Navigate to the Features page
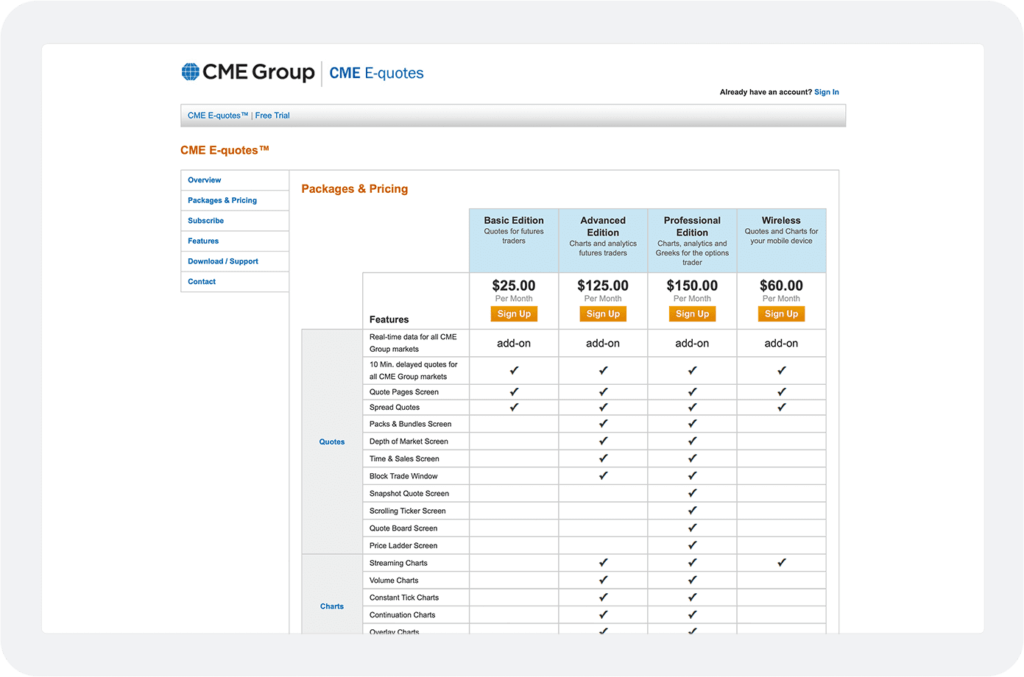The height and width of the screenshot is (677, 1024). click(x=204, y=241)
